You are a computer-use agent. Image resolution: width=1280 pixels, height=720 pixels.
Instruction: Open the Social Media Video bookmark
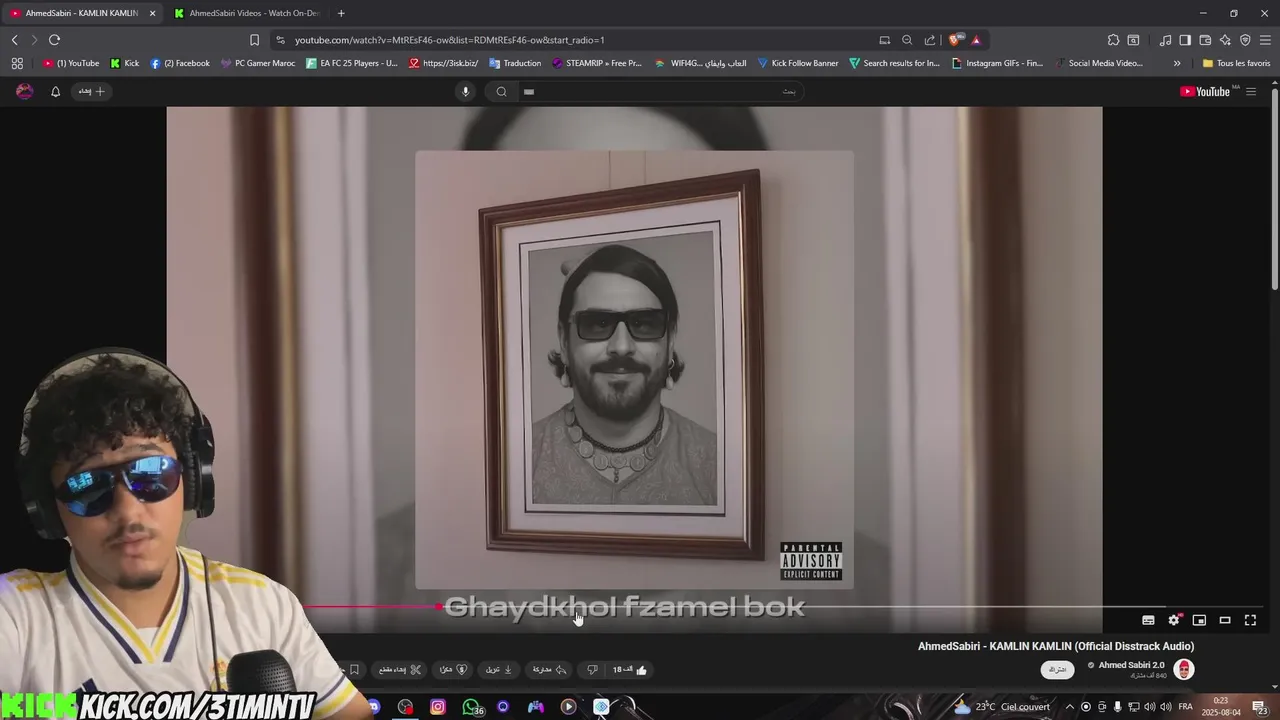point(1098,63)
